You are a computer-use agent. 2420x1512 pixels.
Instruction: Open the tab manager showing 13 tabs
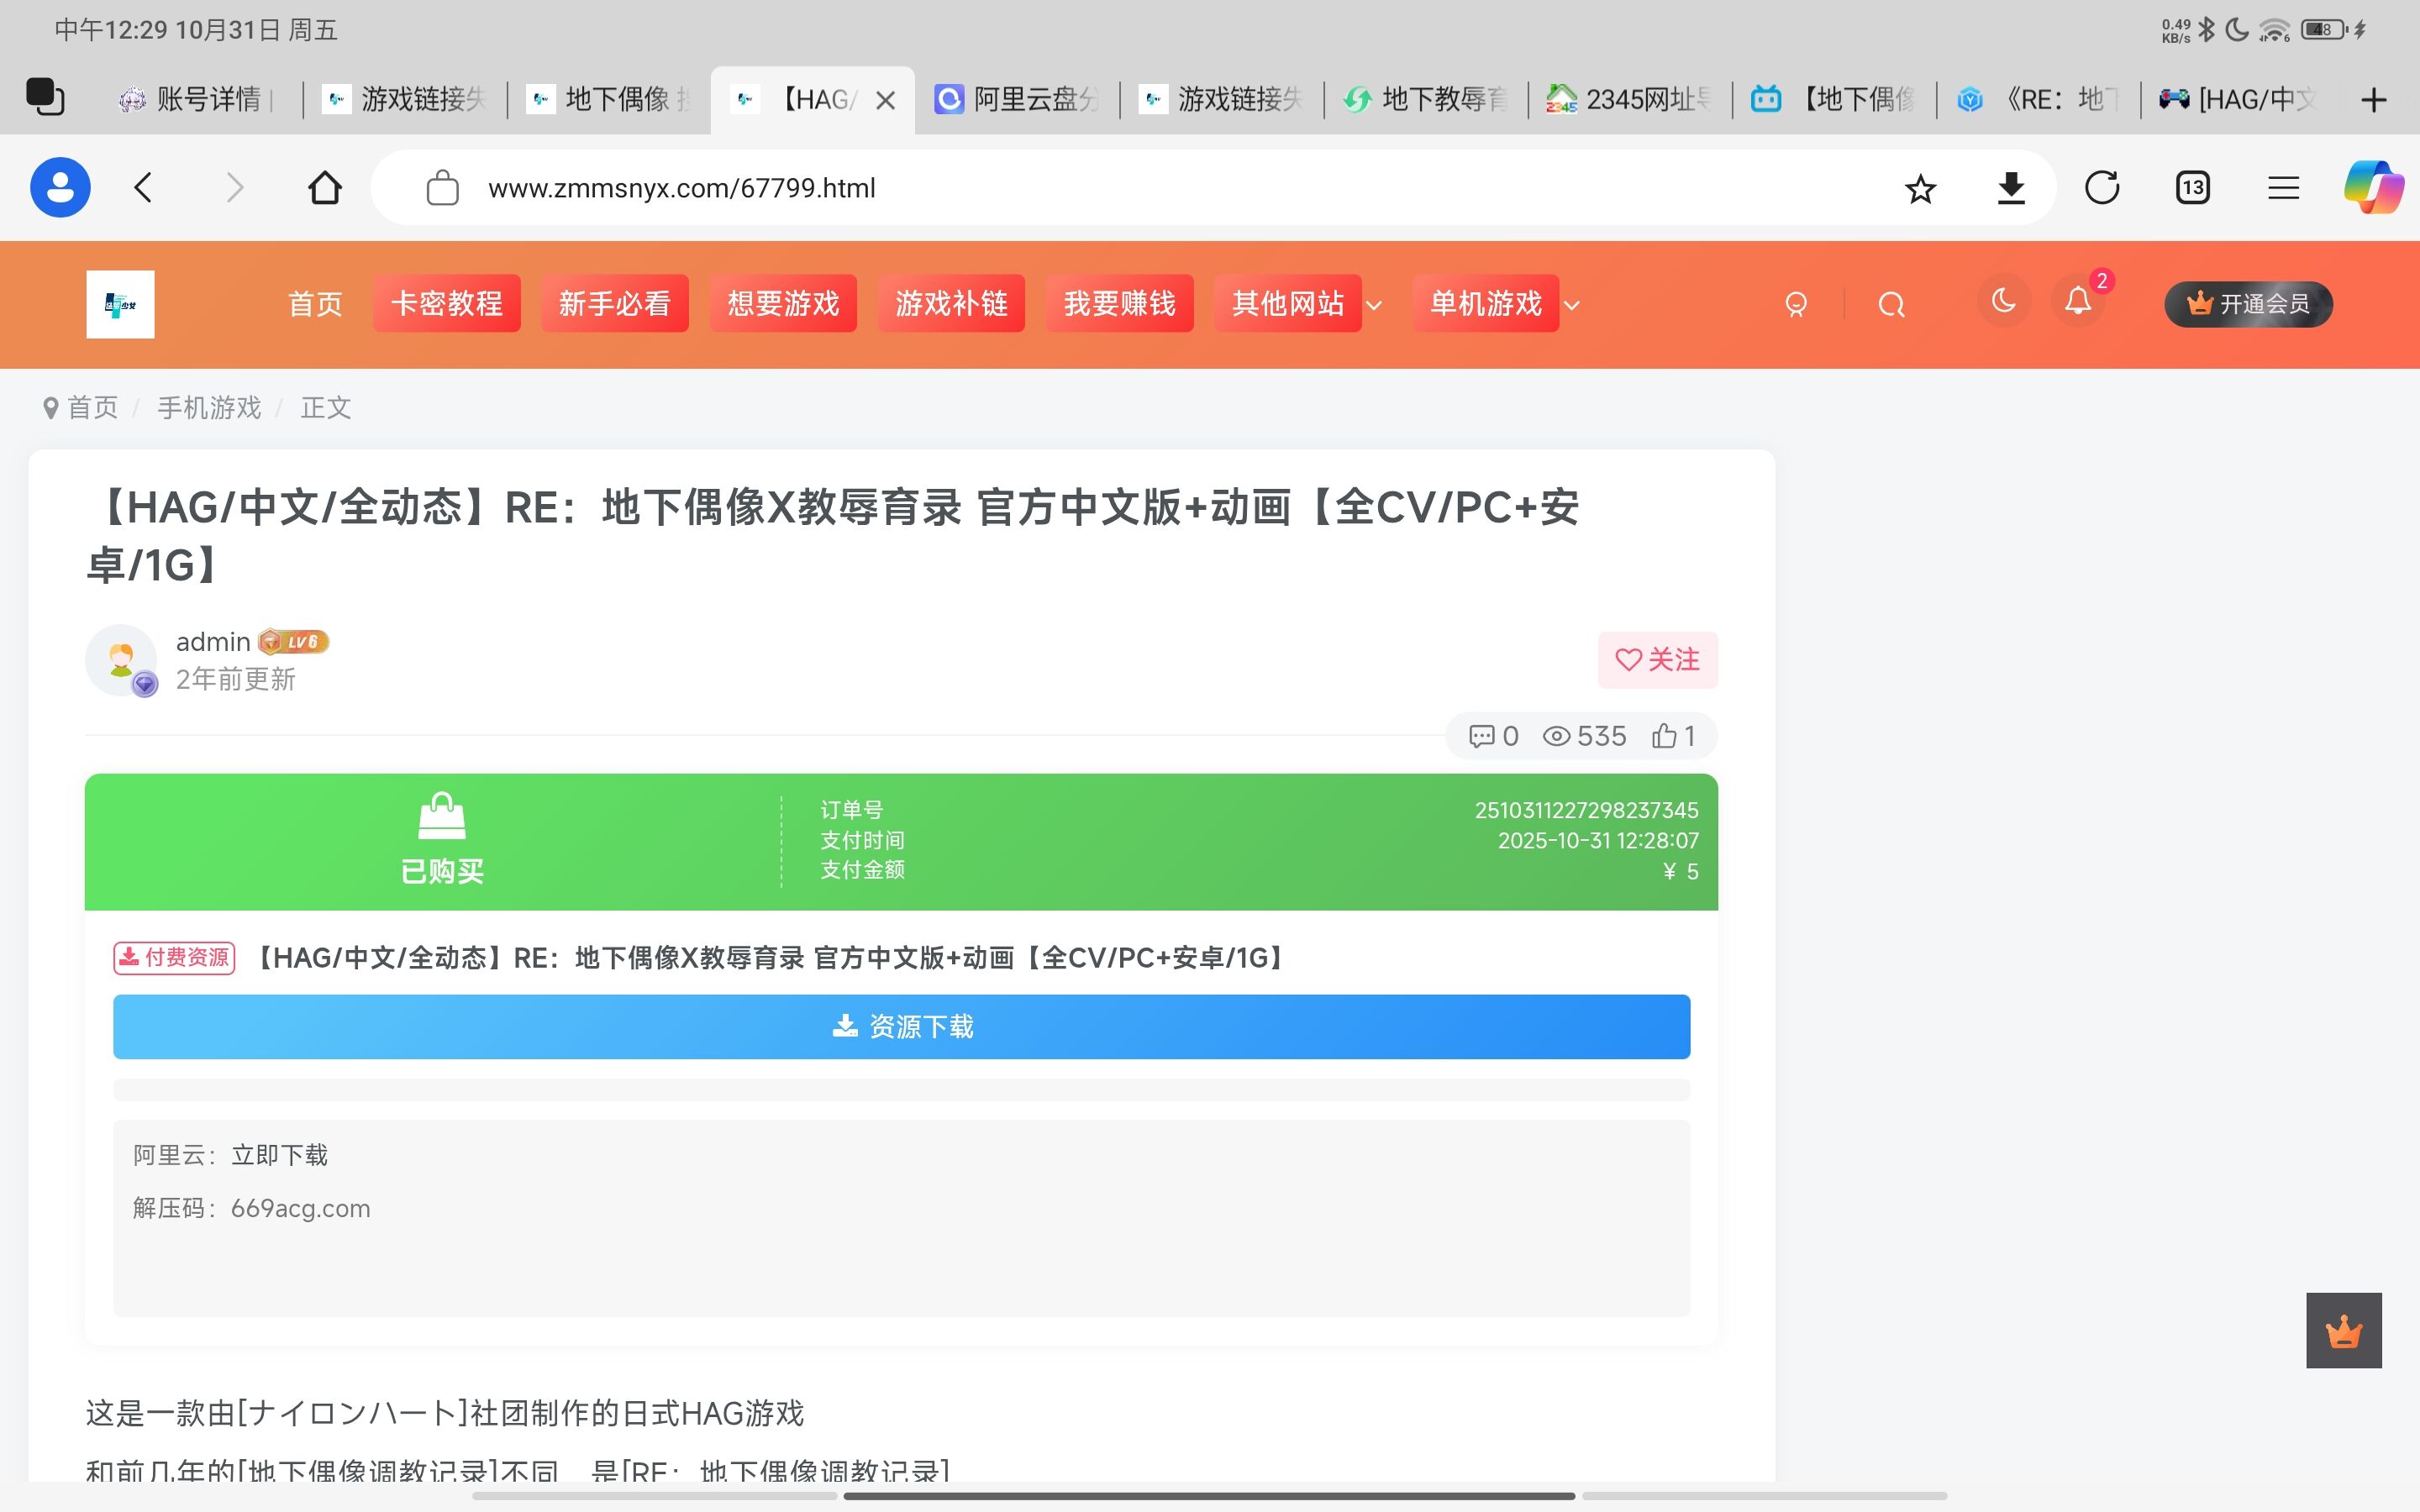point(2191,187)
